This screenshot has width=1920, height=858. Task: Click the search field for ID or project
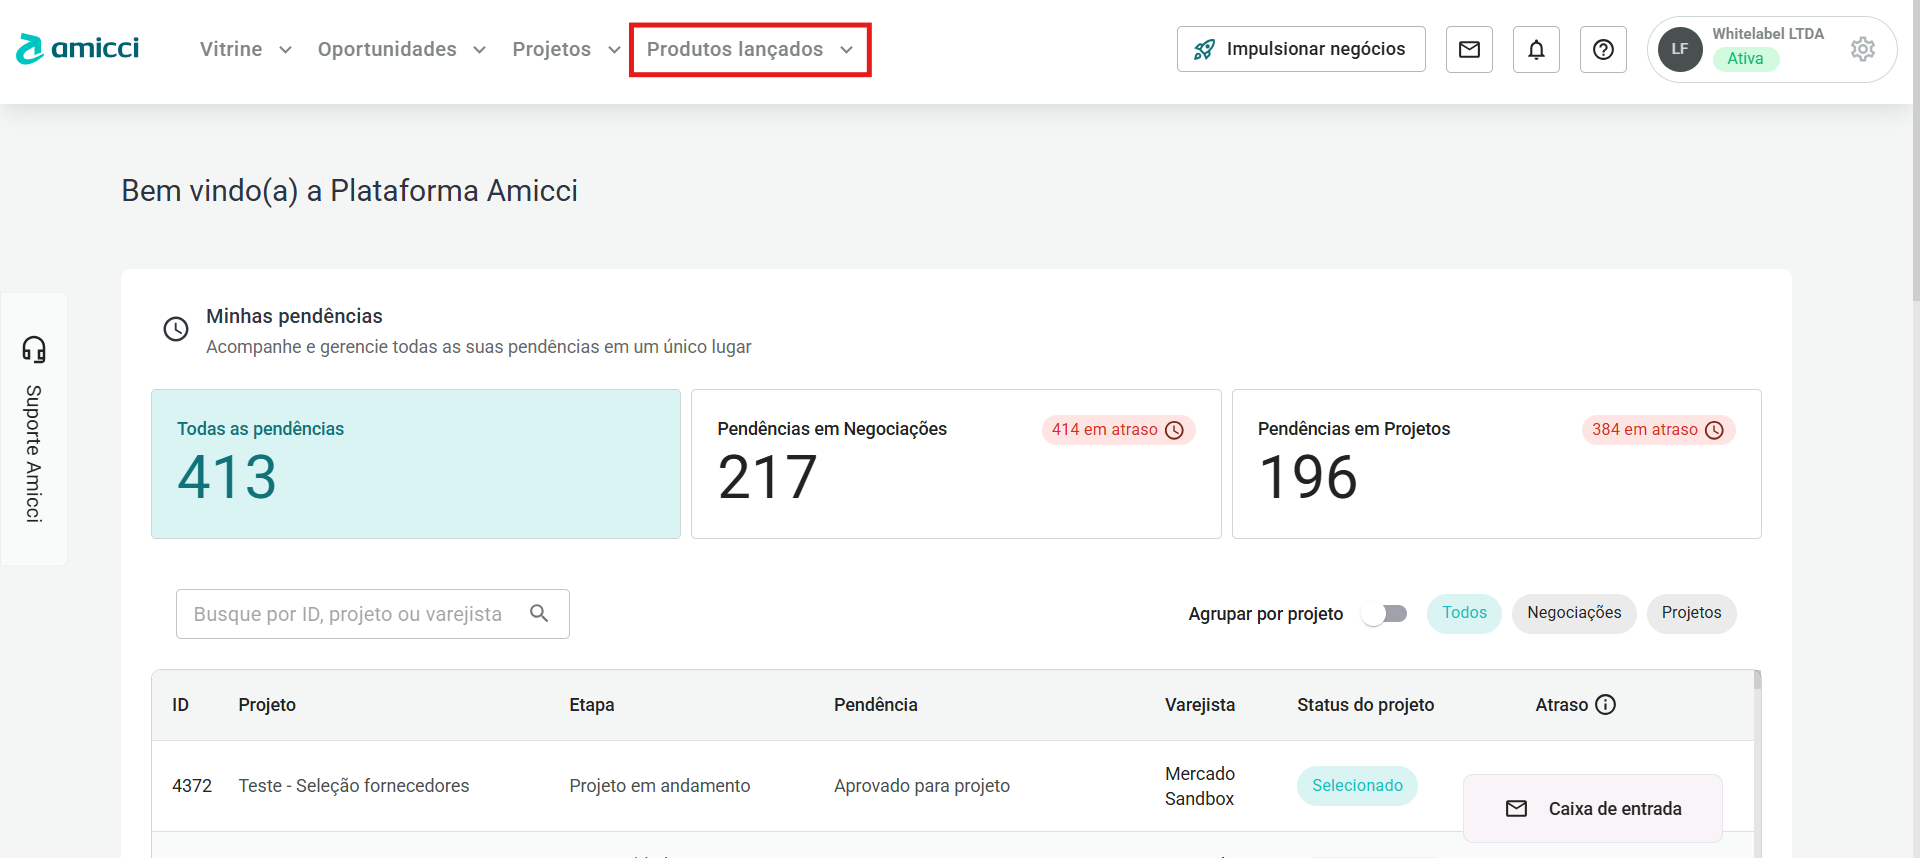[350, 614]
